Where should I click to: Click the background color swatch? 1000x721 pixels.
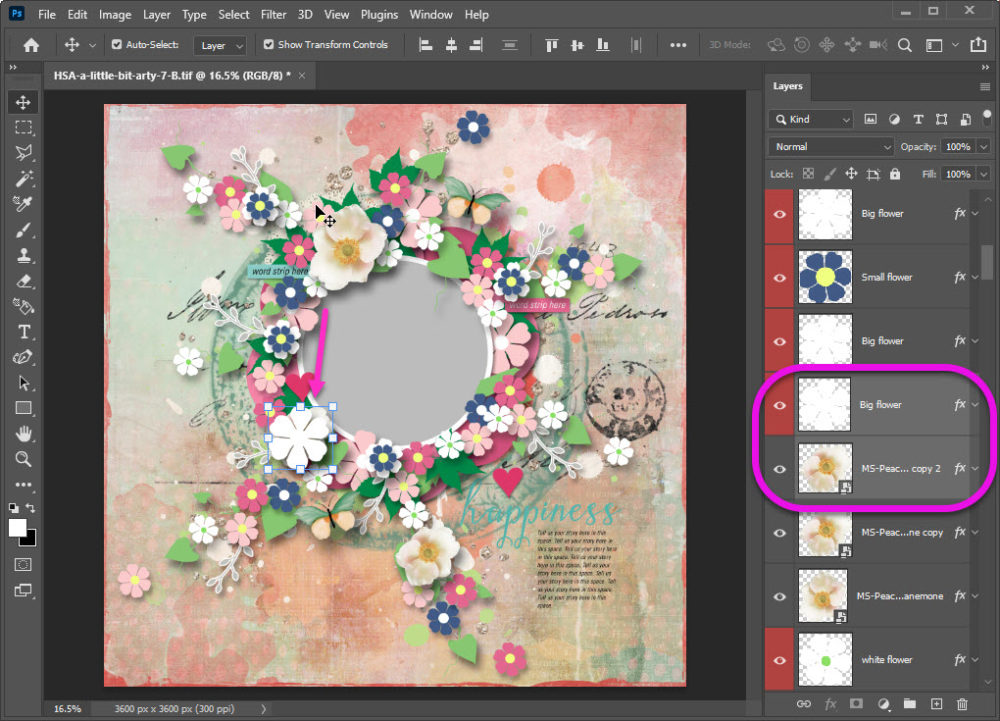[x=30, y=539]
